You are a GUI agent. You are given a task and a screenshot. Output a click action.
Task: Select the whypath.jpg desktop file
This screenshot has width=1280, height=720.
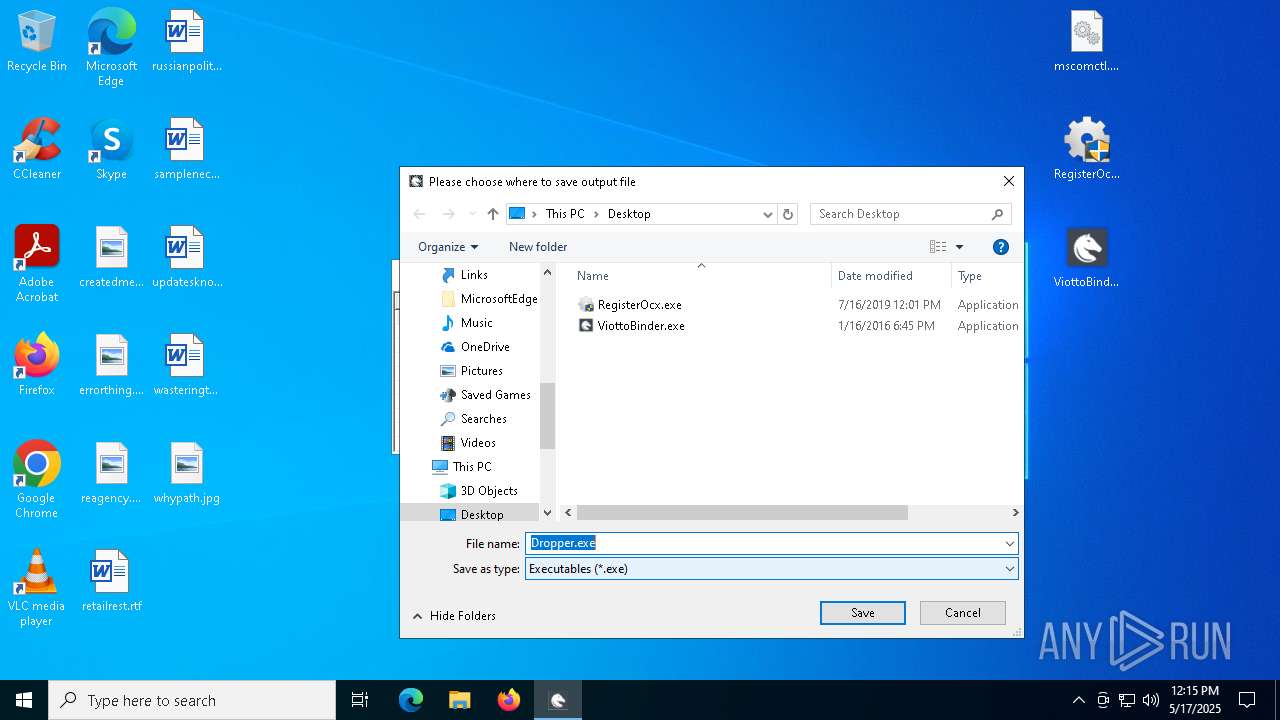186,474
